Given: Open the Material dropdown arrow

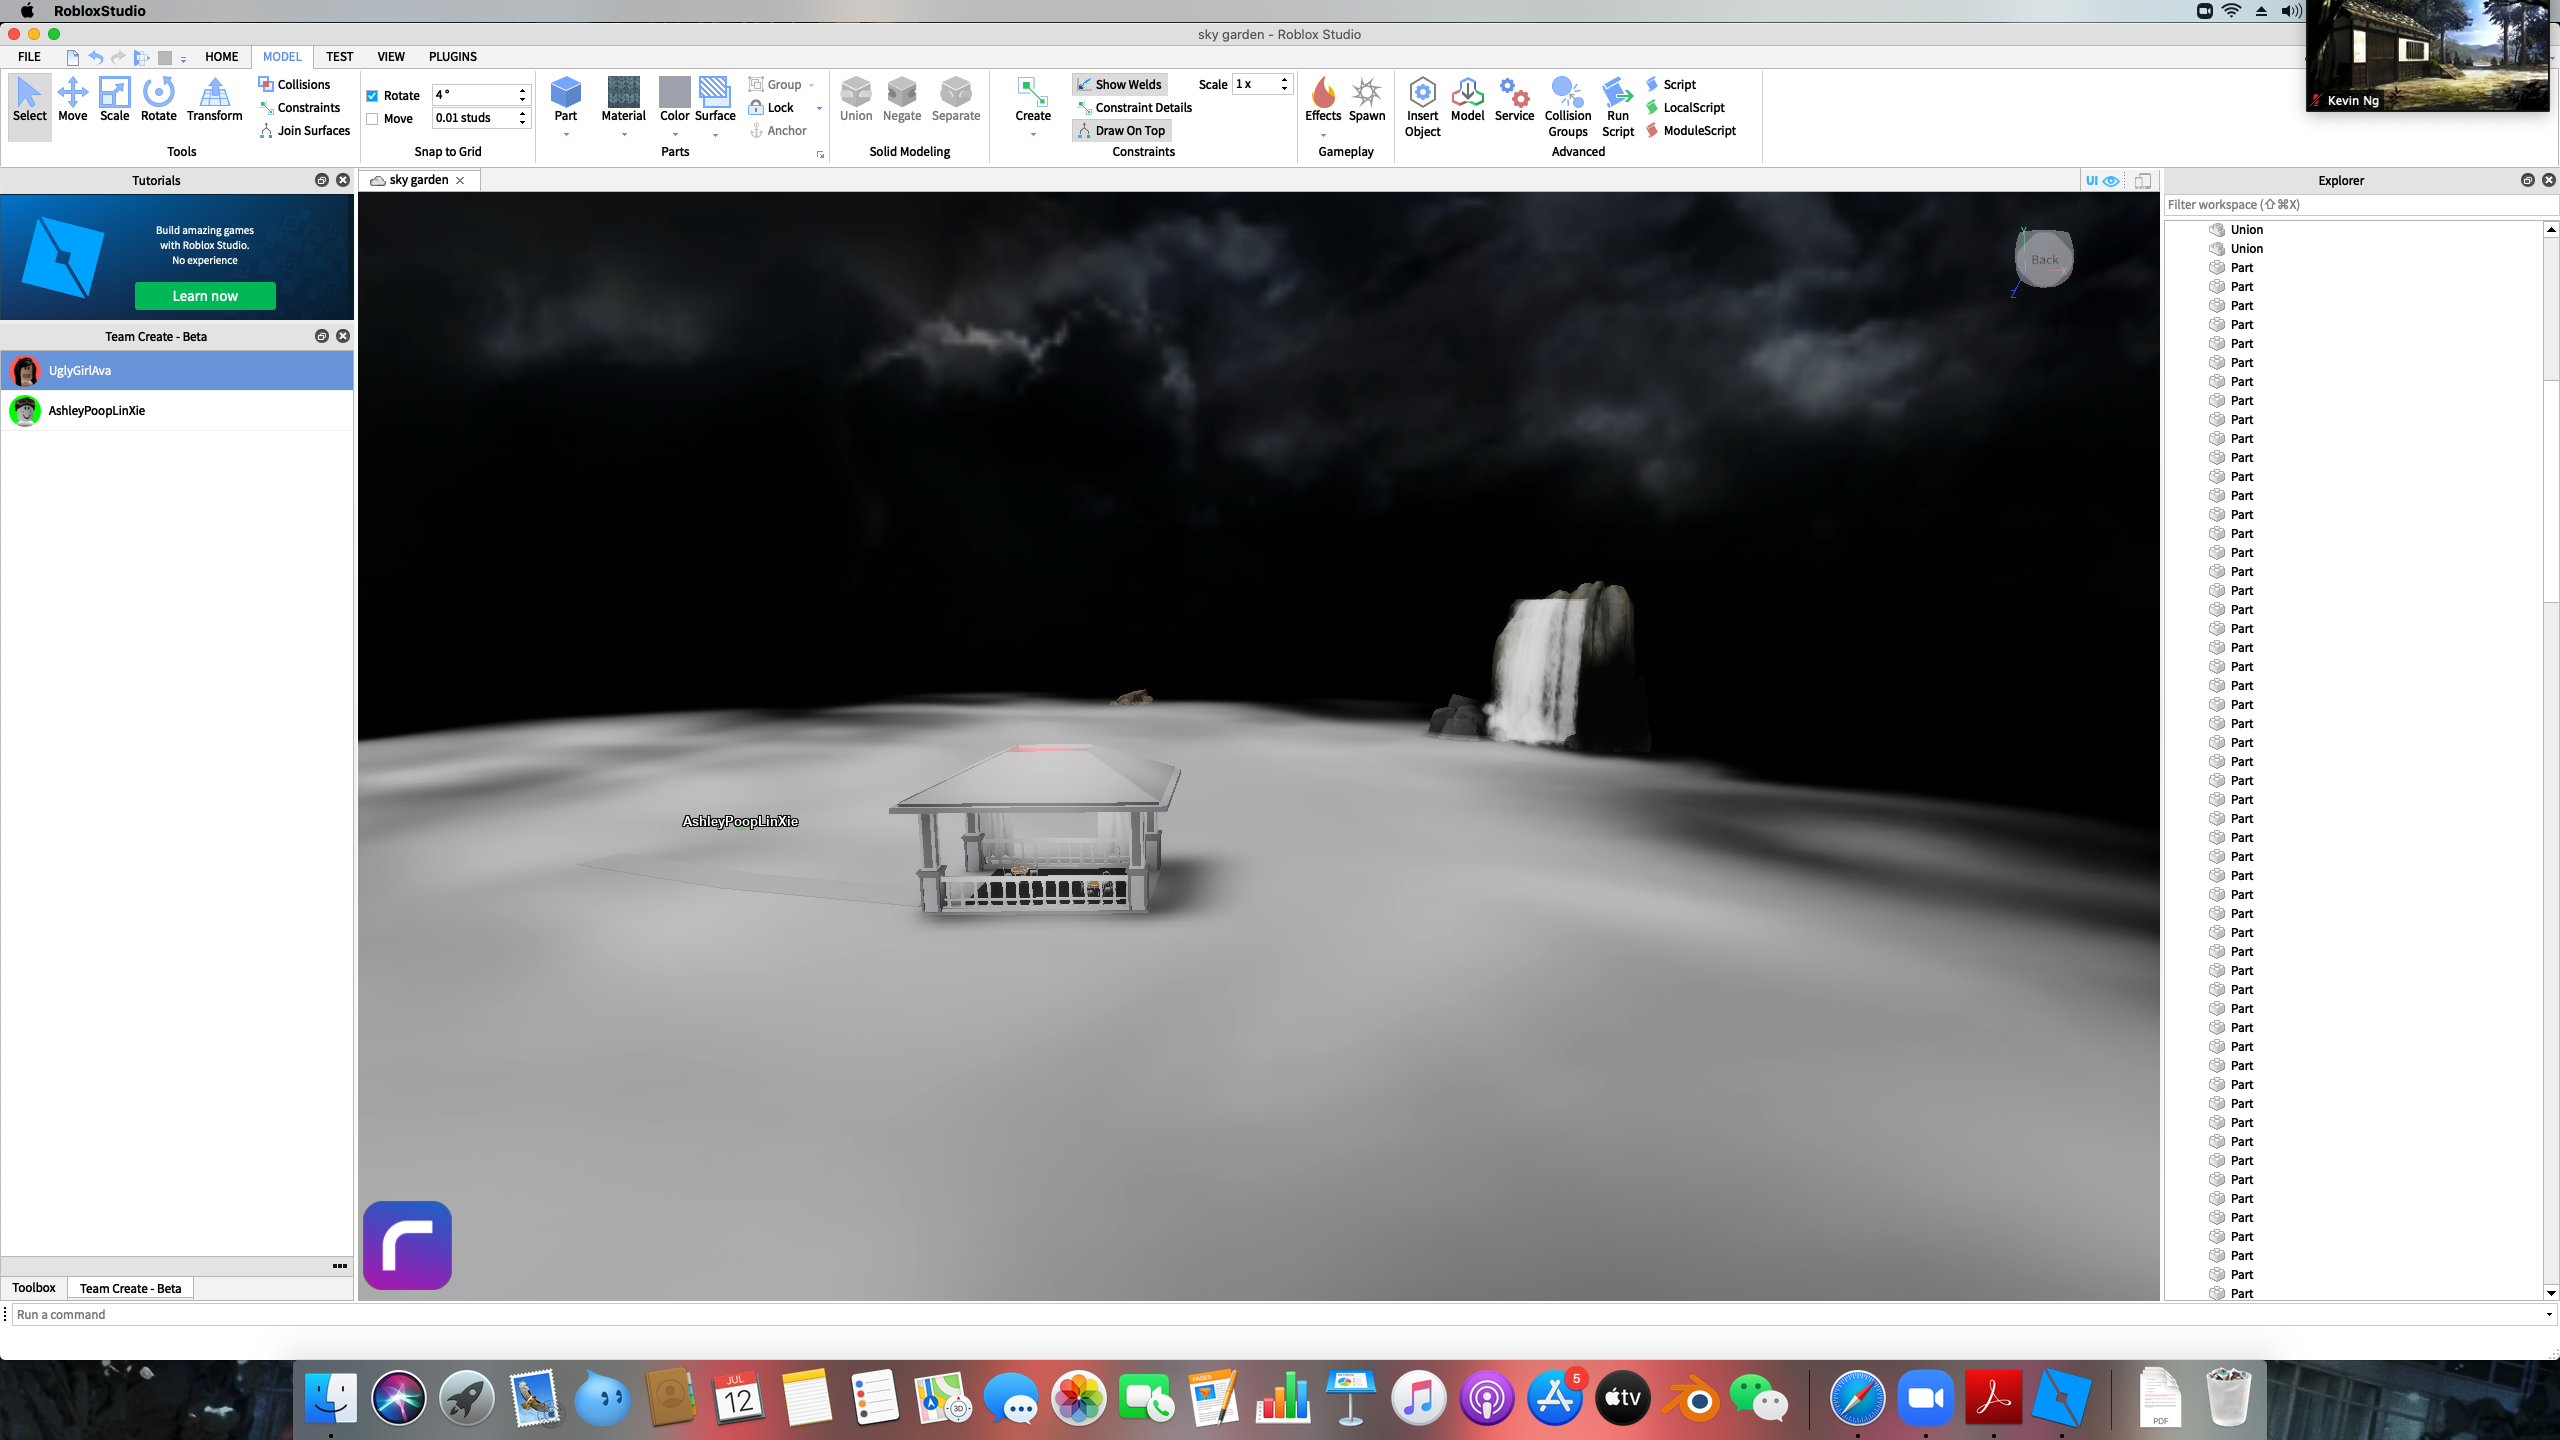Looking at the screenshot, I should (624, 134).
